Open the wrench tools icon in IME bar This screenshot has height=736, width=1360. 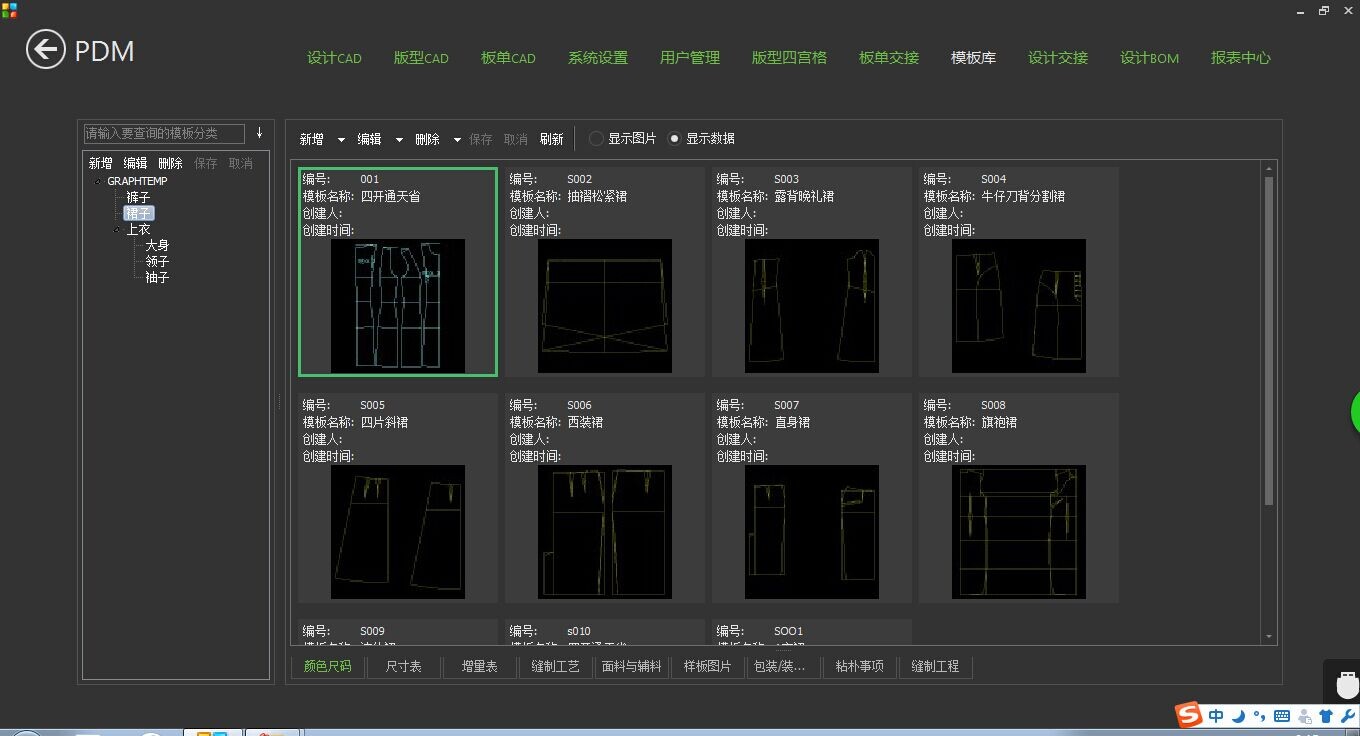tap(1348, 716)
